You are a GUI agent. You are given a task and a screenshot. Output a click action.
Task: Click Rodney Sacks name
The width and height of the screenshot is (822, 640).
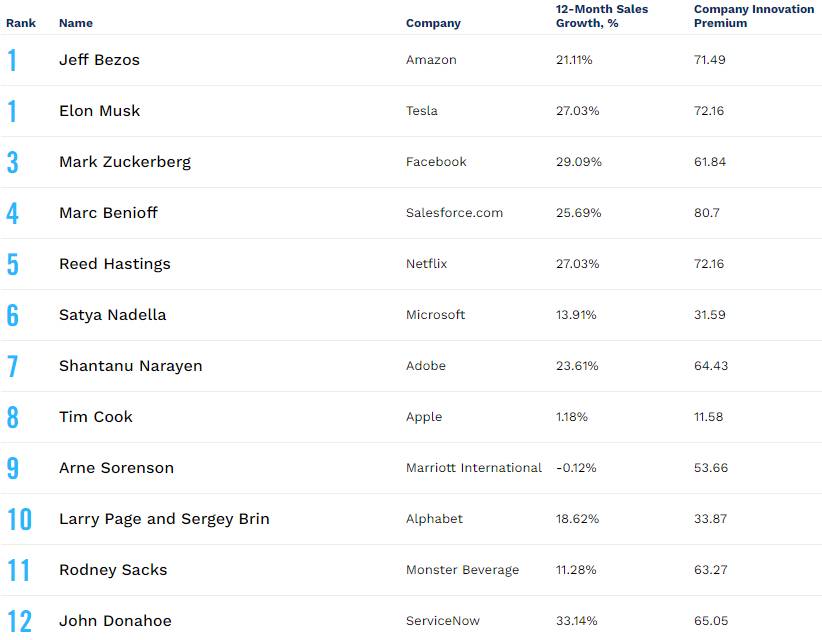pyautogui.click(x=113, y=570)
